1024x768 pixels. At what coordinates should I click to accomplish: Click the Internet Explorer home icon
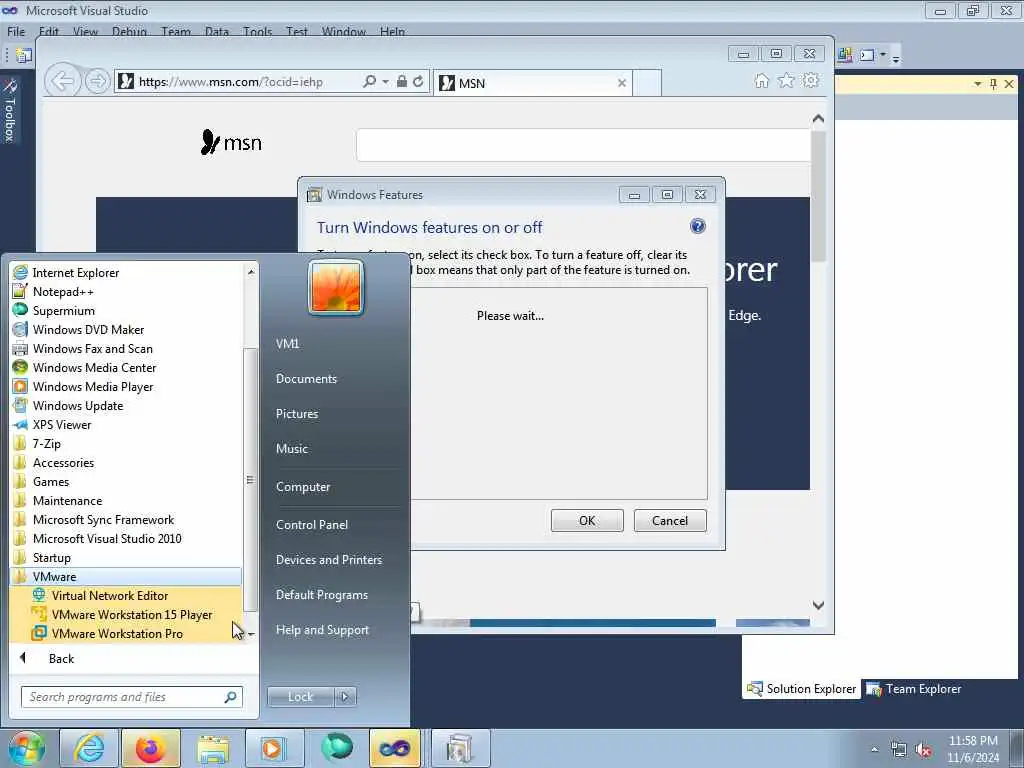click(761, 80)
